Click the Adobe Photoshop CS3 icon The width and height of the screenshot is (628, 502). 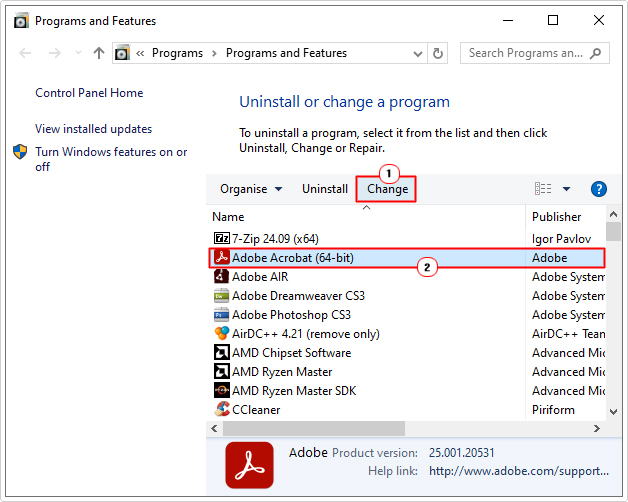pos(221,315)
